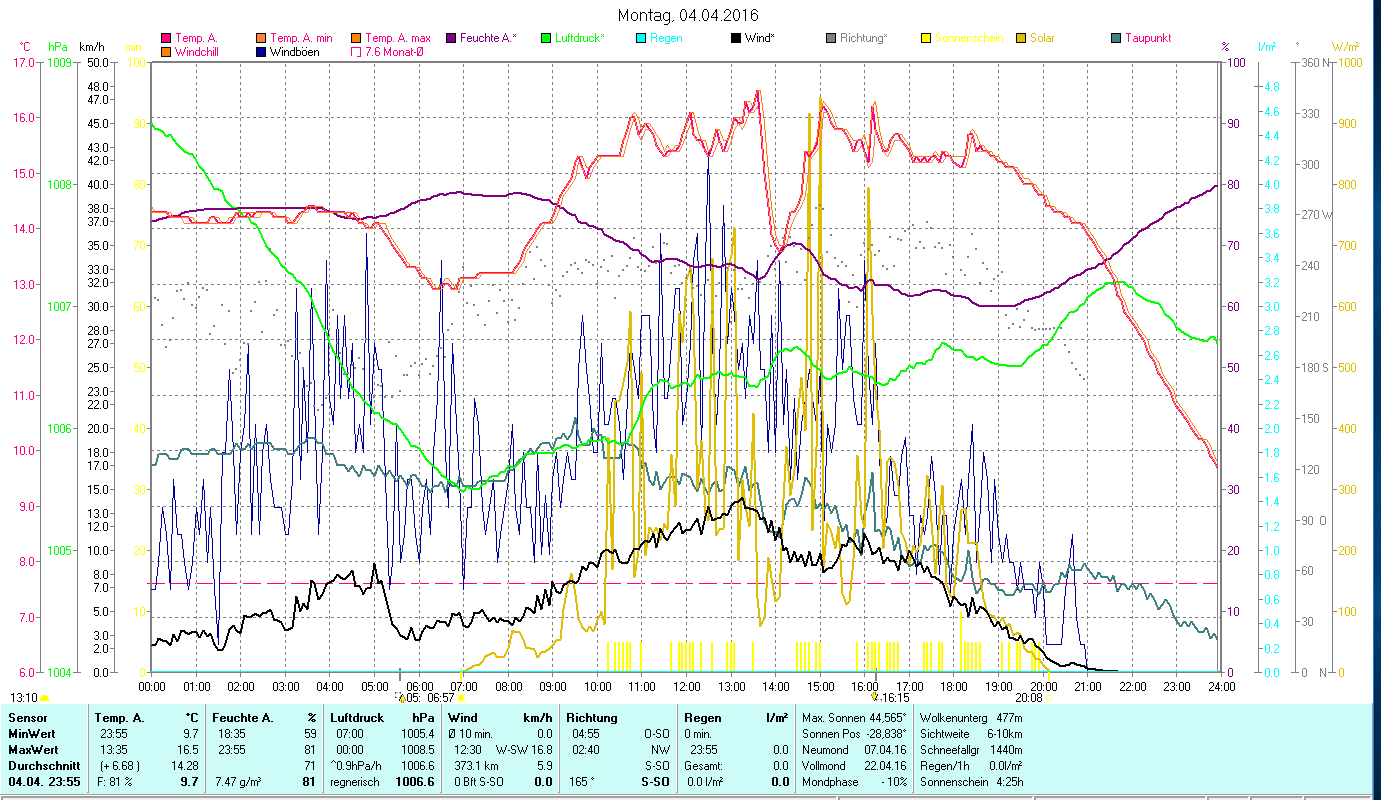The height and width of the screenshot is (800, 1381).
Task: Click the "Mondphase" label
Action: tap(830, 781)
